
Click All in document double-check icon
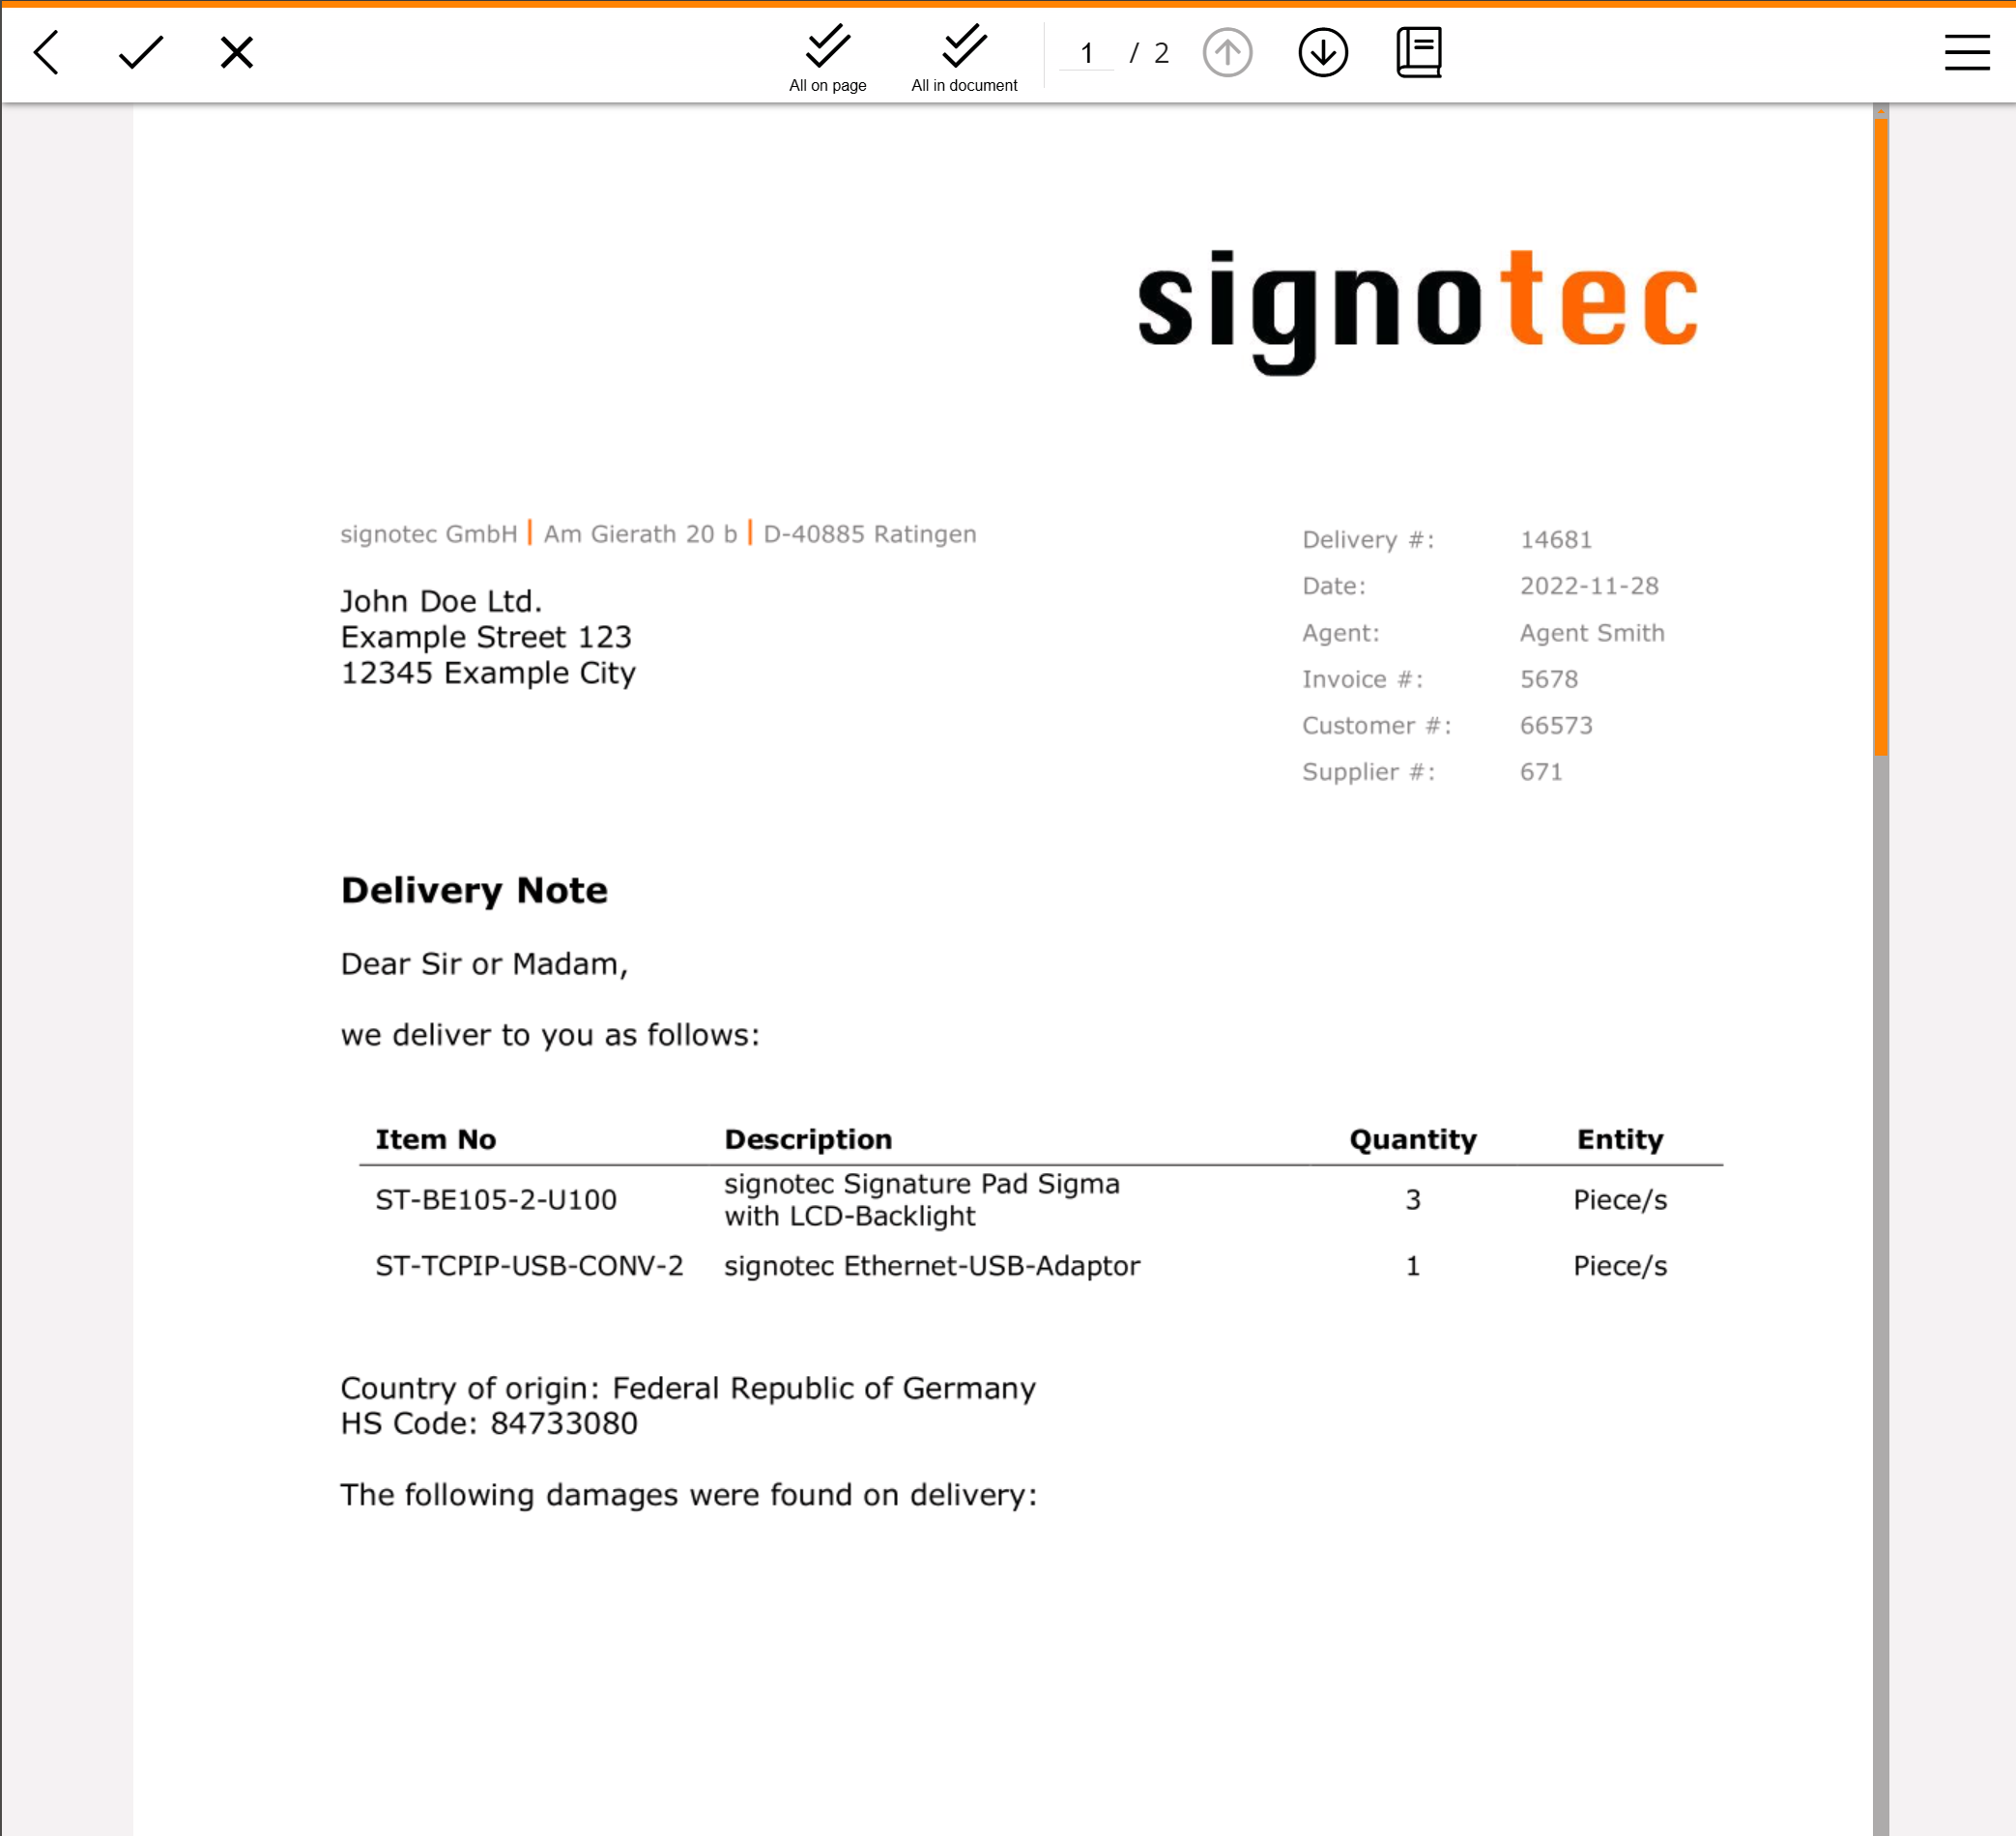(x=963, y=47)
